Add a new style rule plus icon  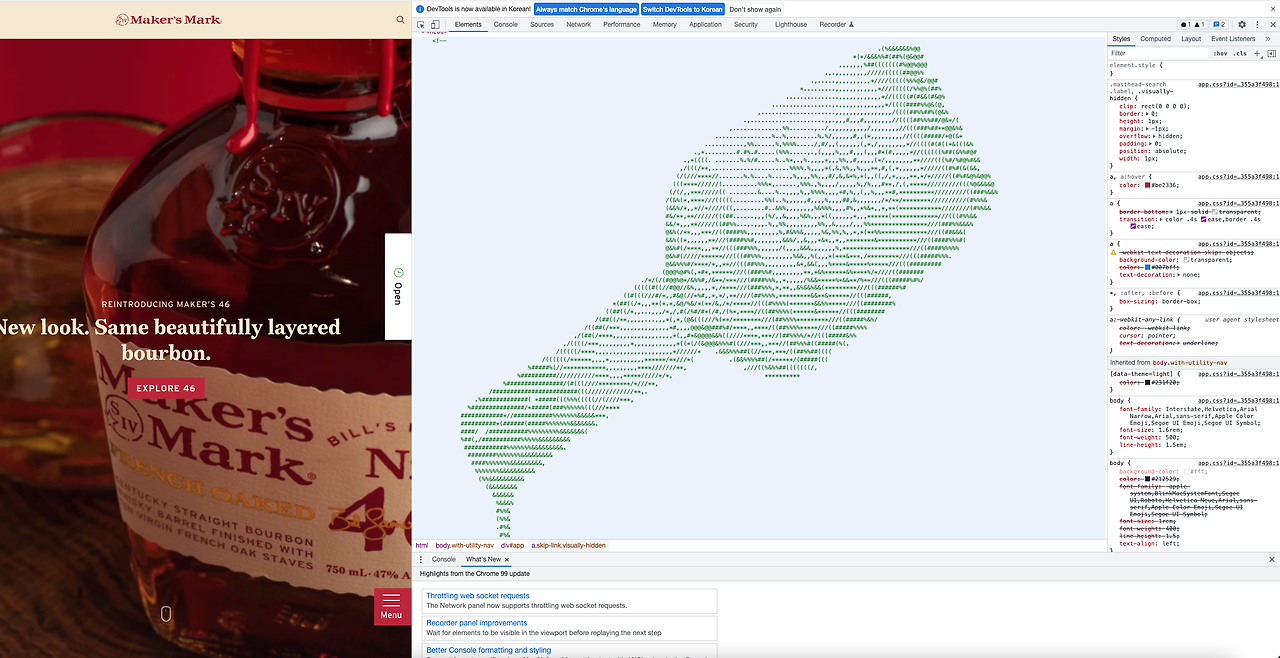[x=1257, y=53]
